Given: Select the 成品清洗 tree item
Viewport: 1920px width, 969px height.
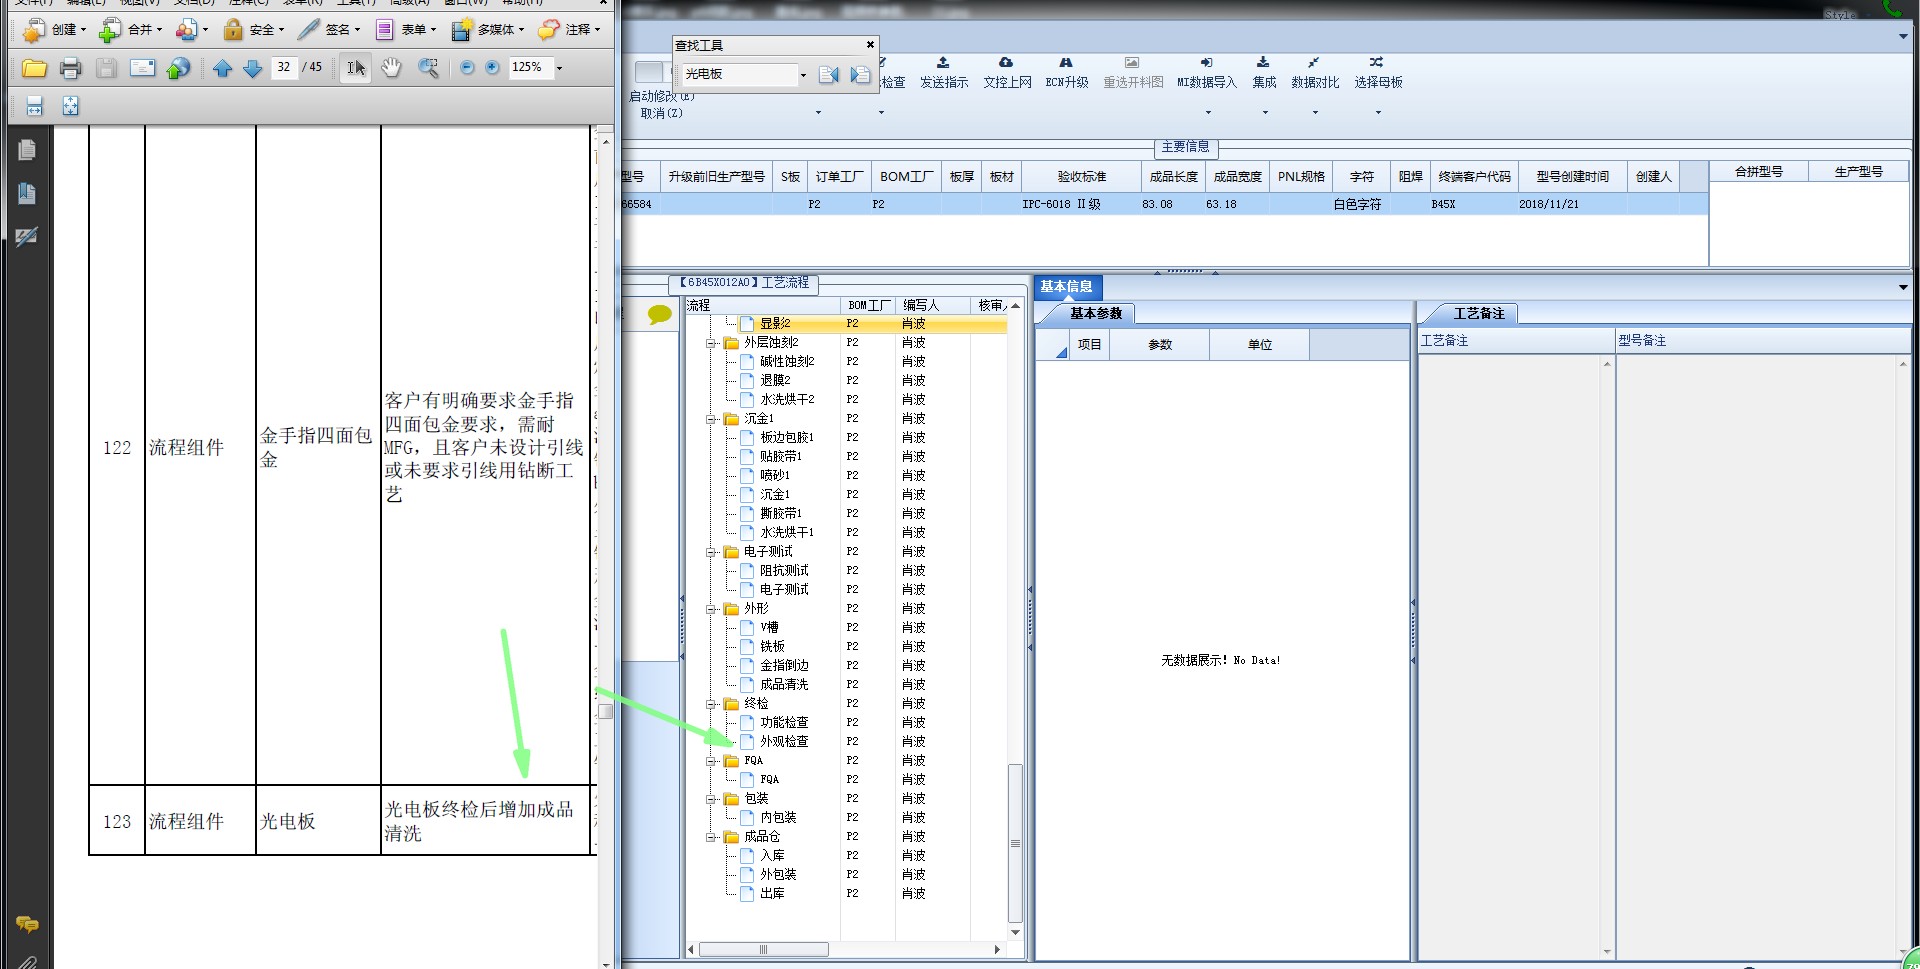Looking at the screenshot, I should (x=784, y=685).
